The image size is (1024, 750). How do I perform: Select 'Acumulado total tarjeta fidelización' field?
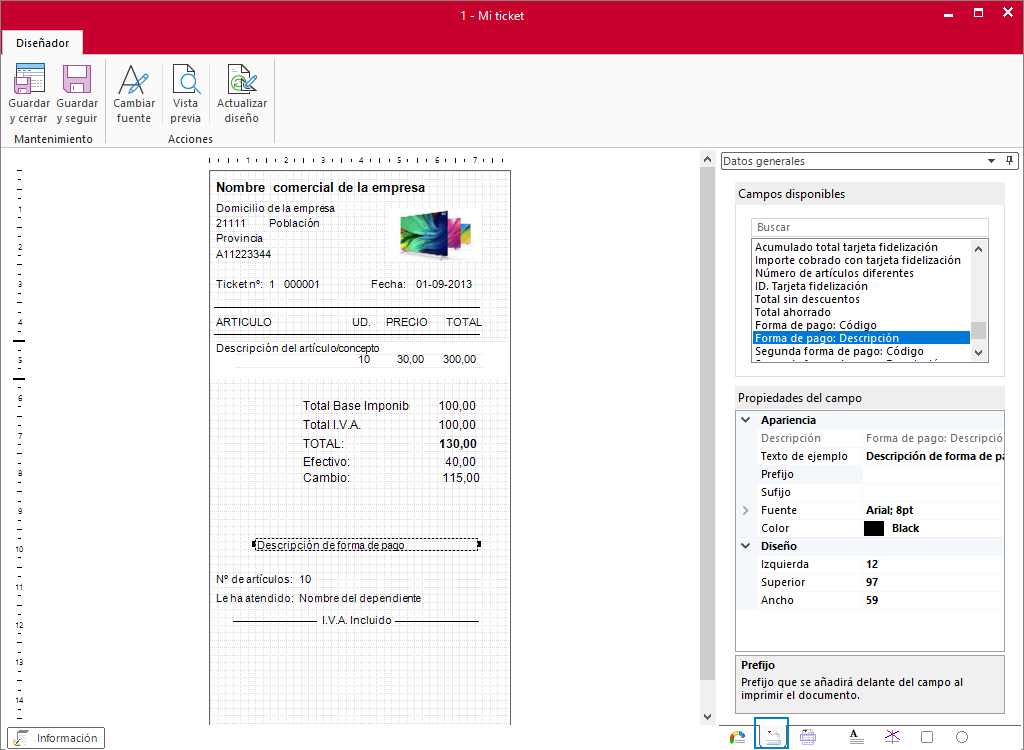click(846, 247)
